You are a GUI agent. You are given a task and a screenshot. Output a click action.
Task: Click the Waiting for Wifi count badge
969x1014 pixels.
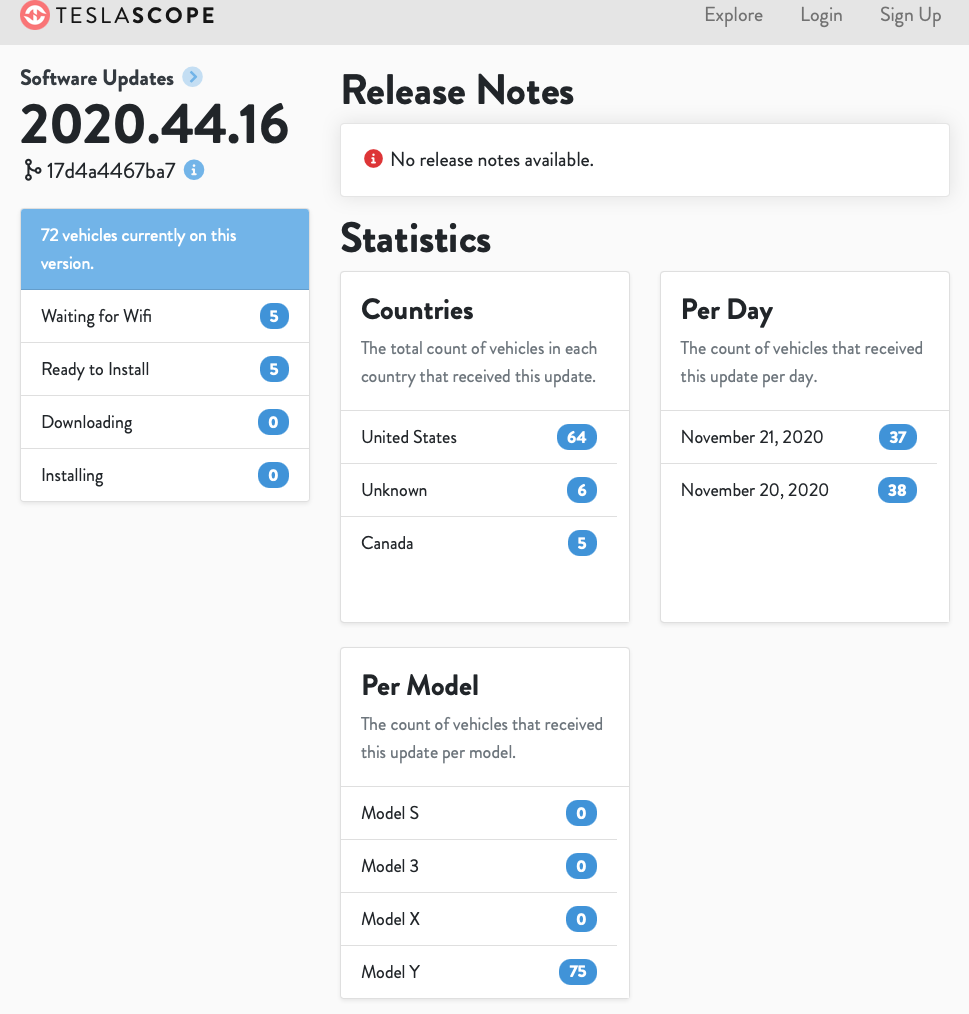click(x=274, y=316)
